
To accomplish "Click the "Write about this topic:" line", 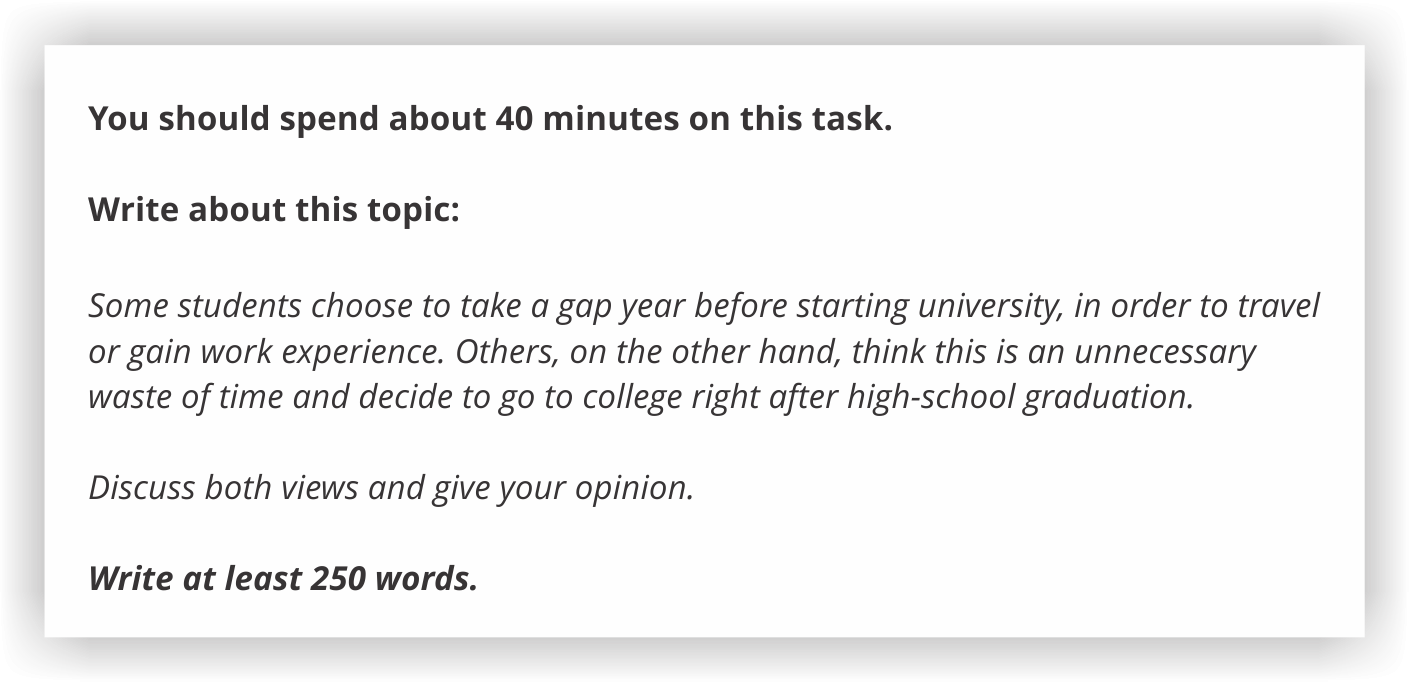I will 274,211.
